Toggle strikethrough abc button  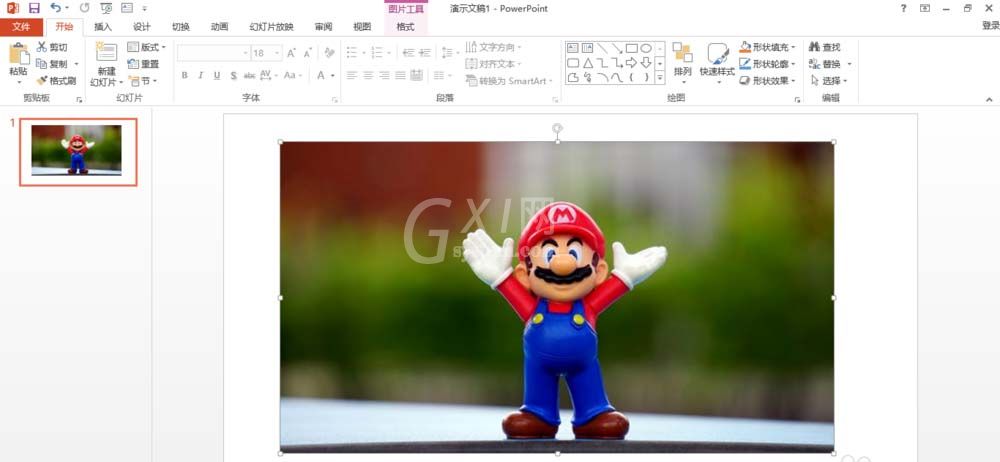[249, 75]
